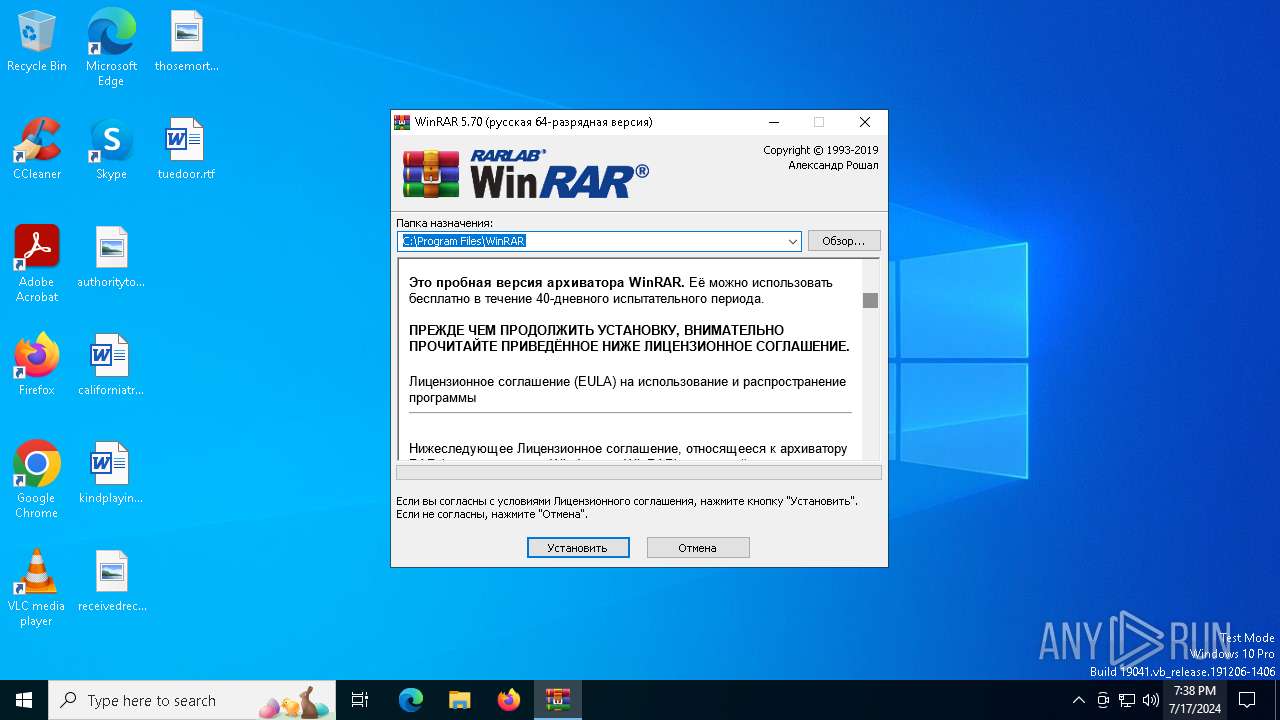Open Adobe Acrobat desktop shortcut
The height and width of the screenshot is (720, 1280).
pyautogui.click(x=37, y=264)
